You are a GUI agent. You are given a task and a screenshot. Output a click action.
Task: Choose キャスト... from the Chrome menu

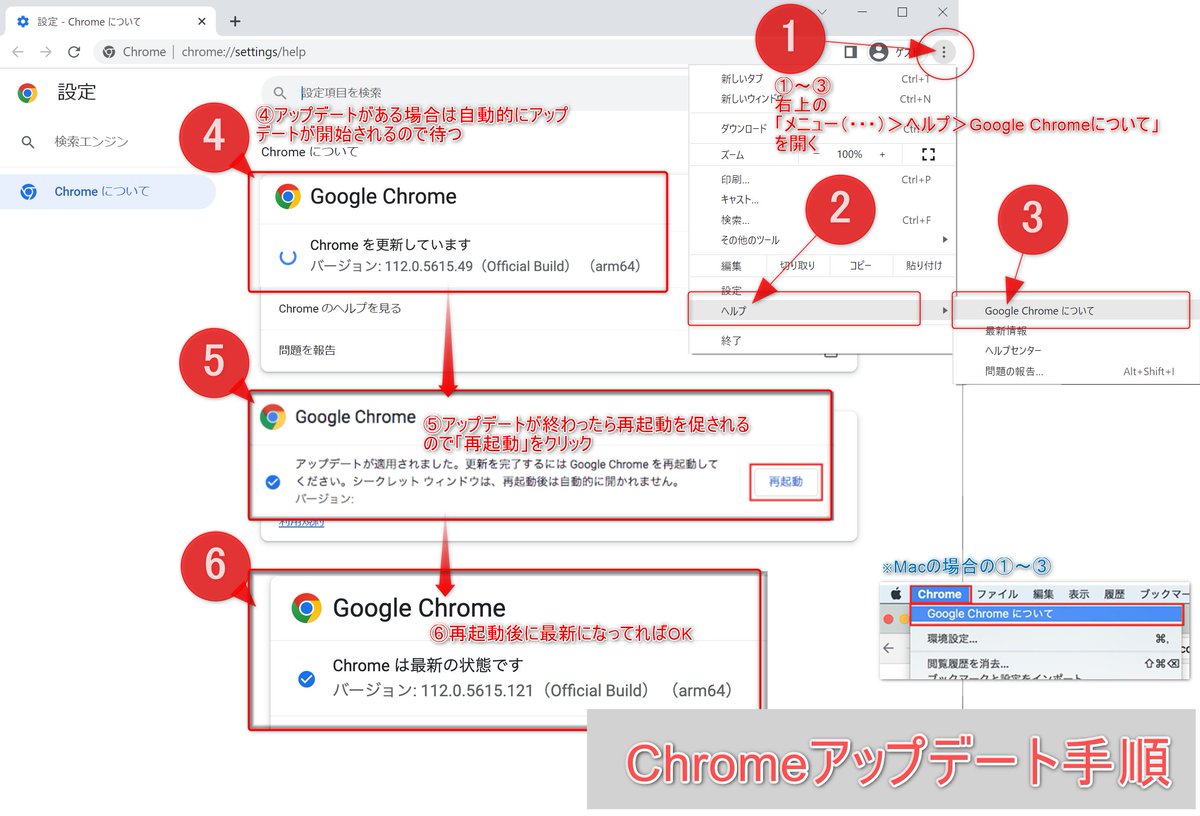pos(823,200)
